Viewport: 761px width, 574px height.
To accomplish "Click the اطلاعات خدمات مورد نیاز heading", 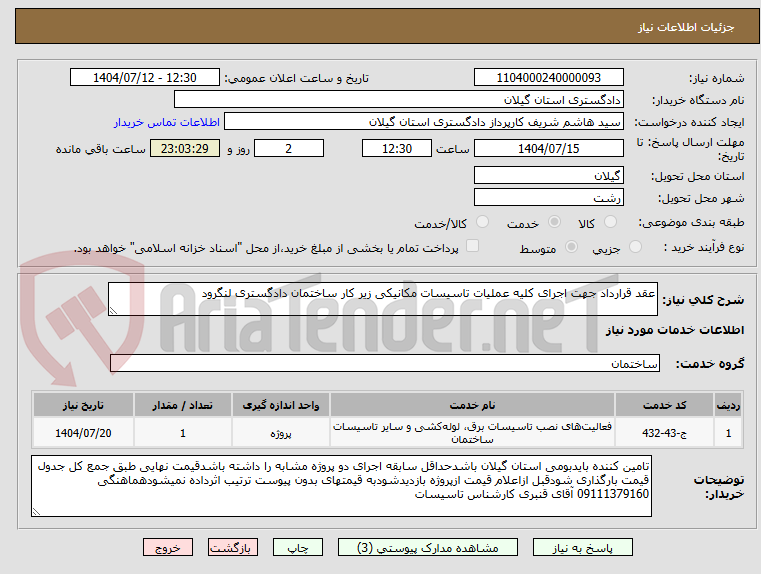I will (x=675, y=330).
